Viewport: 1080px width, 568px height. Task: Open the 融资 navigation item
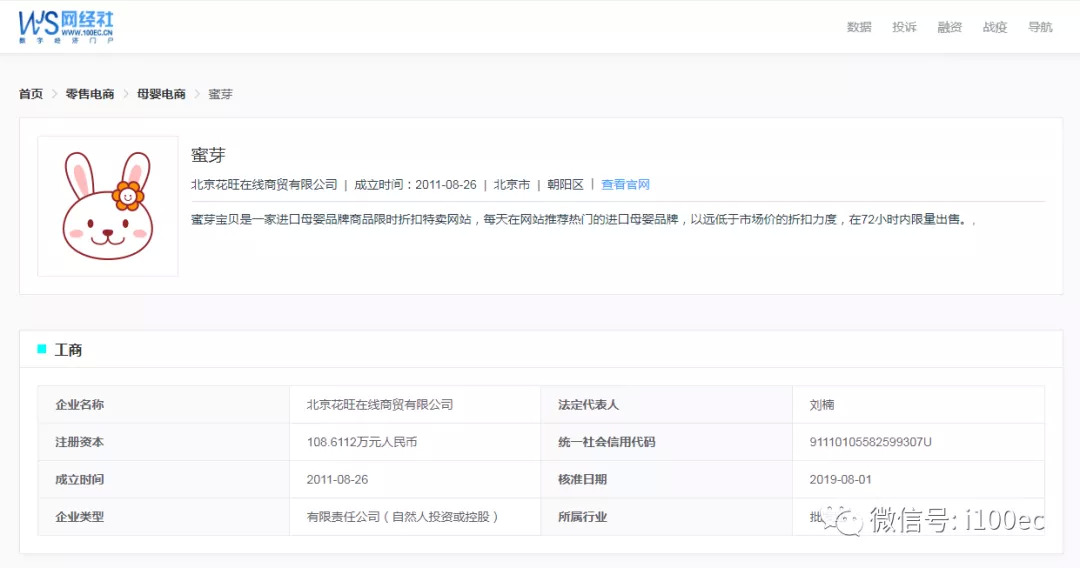(949, 27)
